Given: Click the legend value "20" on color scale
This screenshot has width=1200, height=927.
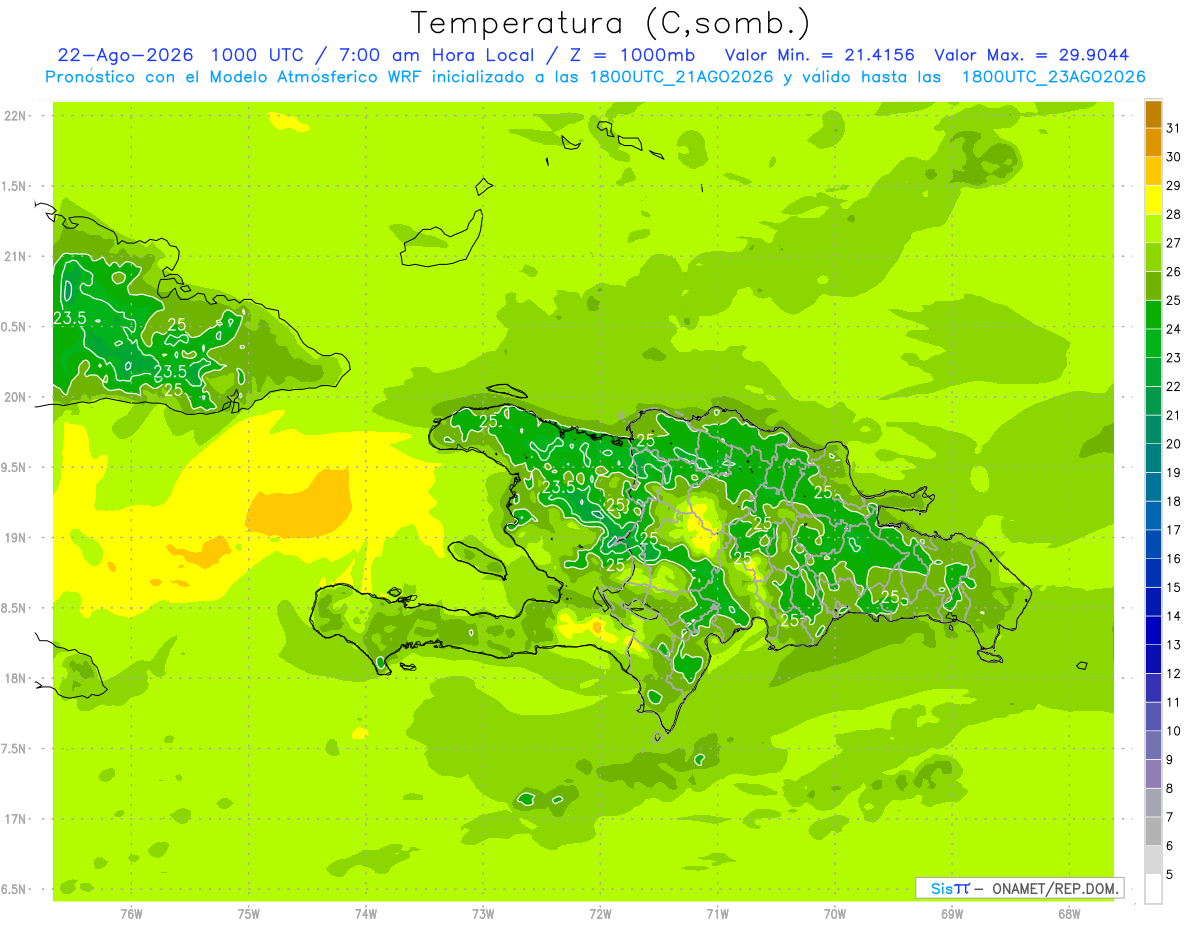Looking at the screenshot, I should coord(1174,444).
